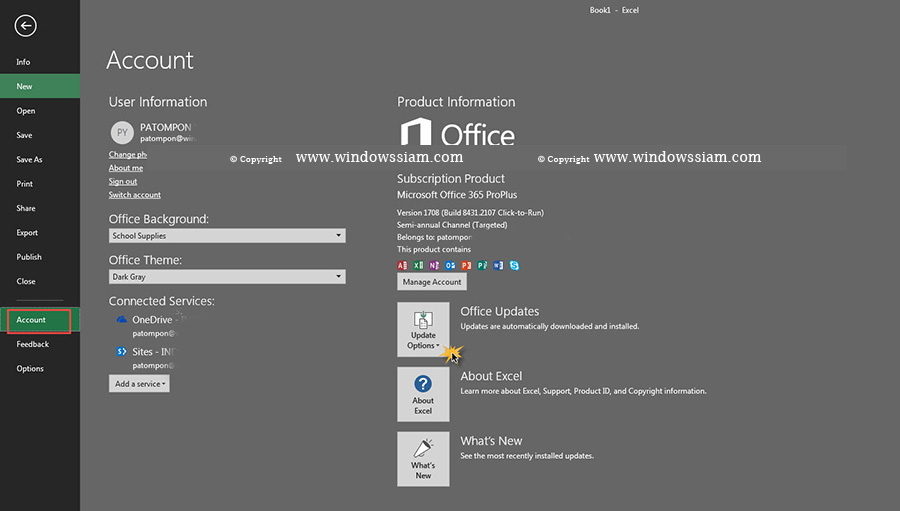Select Account in the sidebar
This screenshot has height=511, width=900.
(40, 320)
